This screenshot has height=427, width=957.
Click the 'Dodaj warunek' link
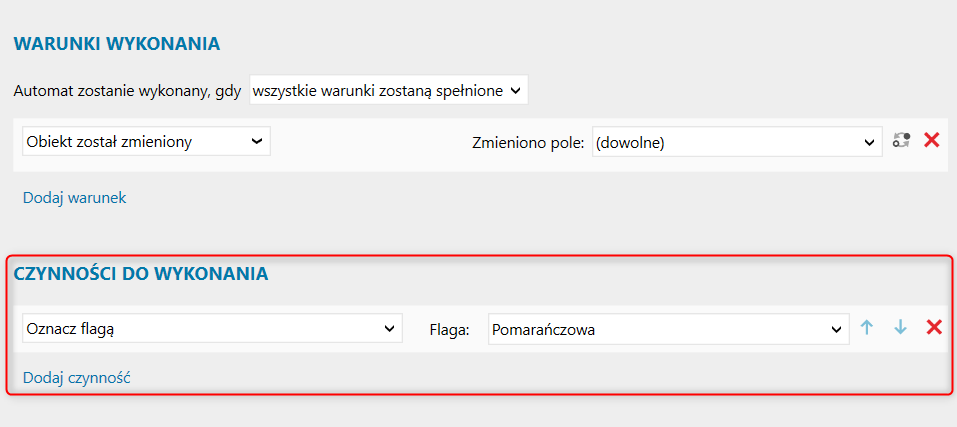(75, 198)
